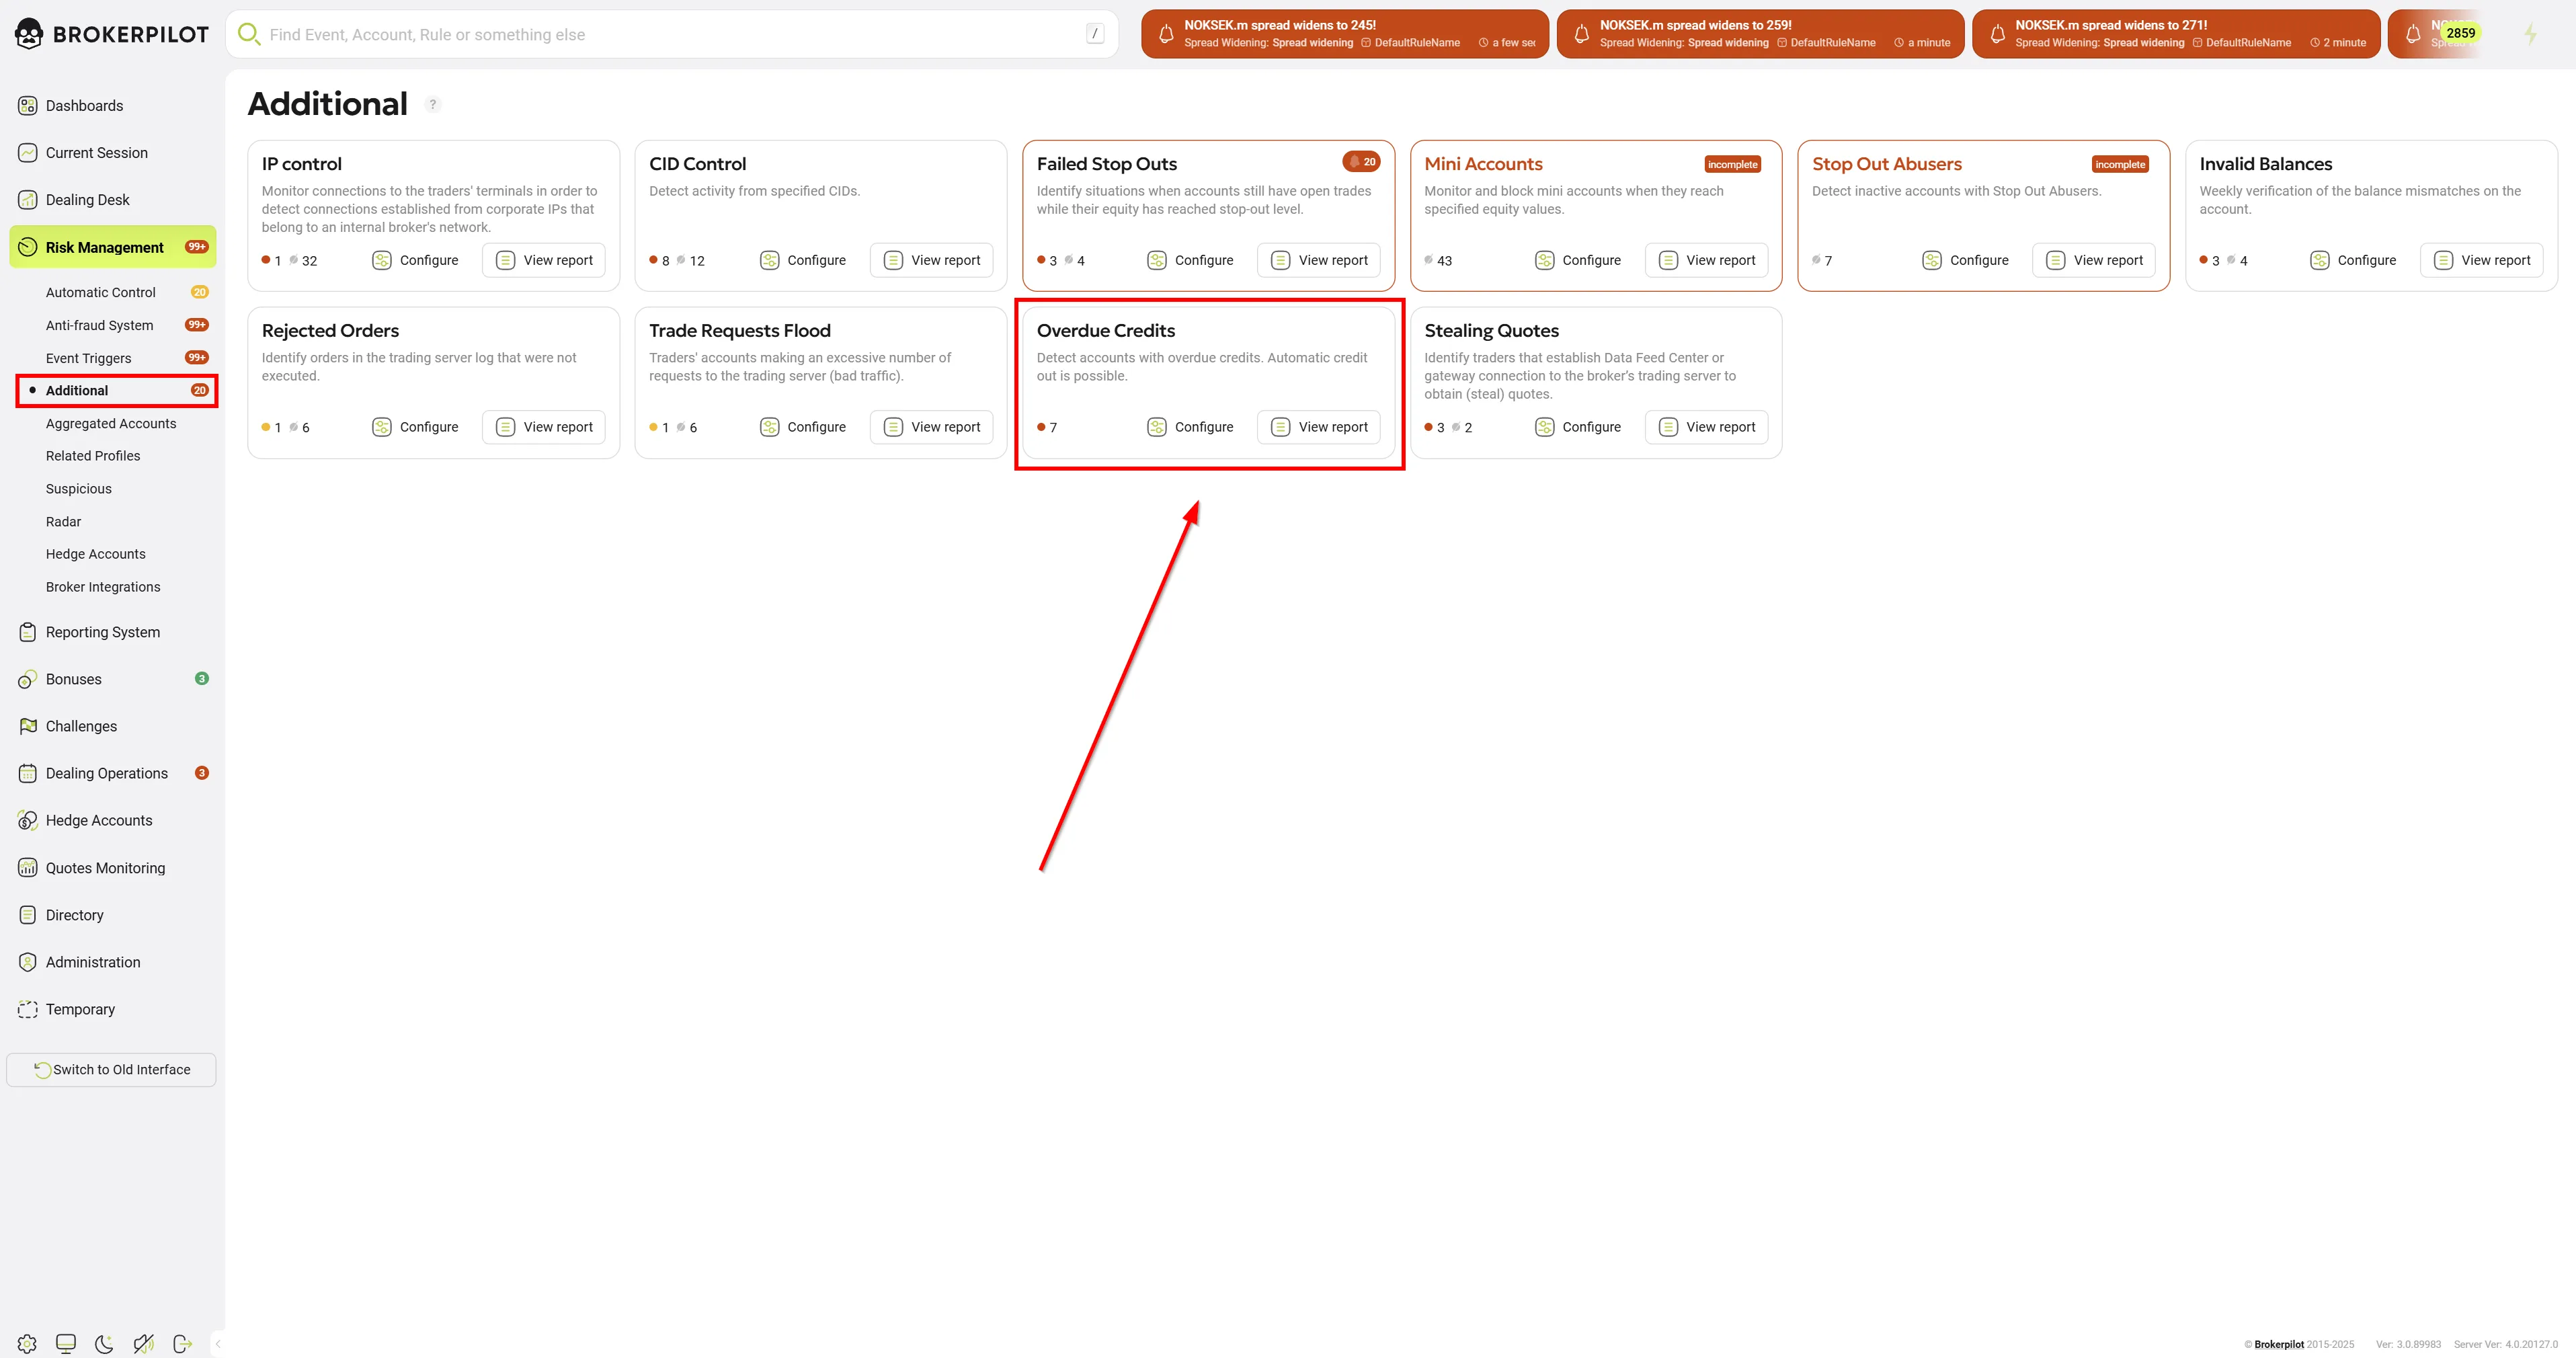Image resolution: width=2576 pixels, height=1358 pixels.
Task: Click the slash shortcut key hint in search
Action: coord(1095,34)
